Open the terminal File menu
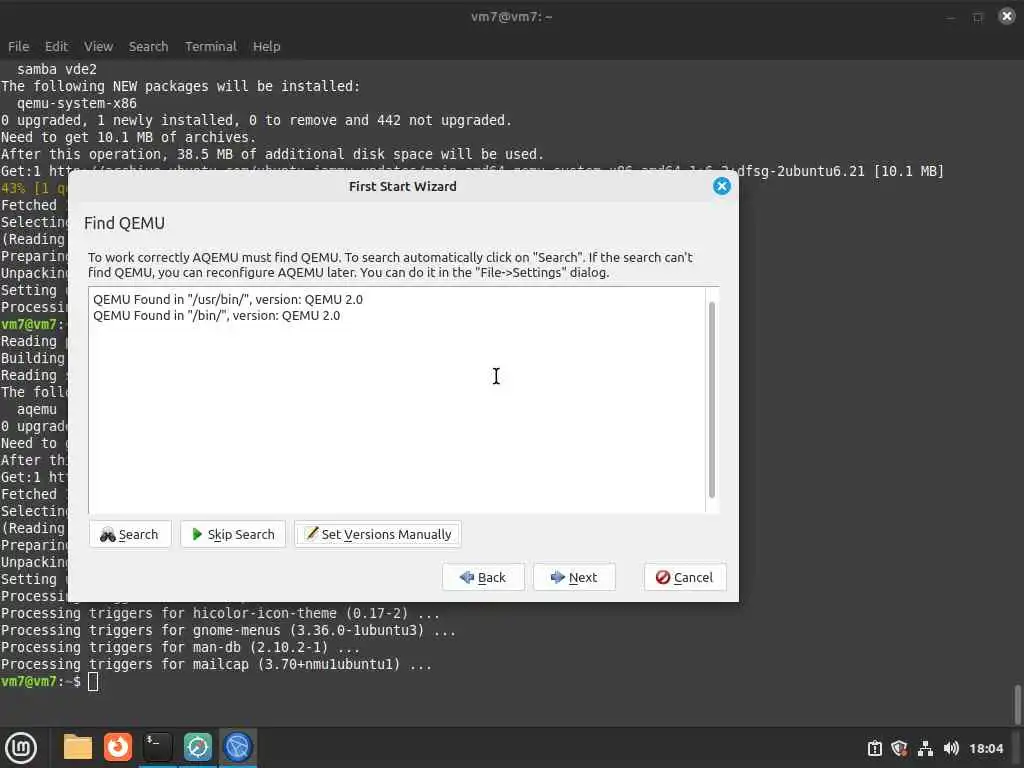Screen dimensions: 1024x768 [x=18, y=46]
